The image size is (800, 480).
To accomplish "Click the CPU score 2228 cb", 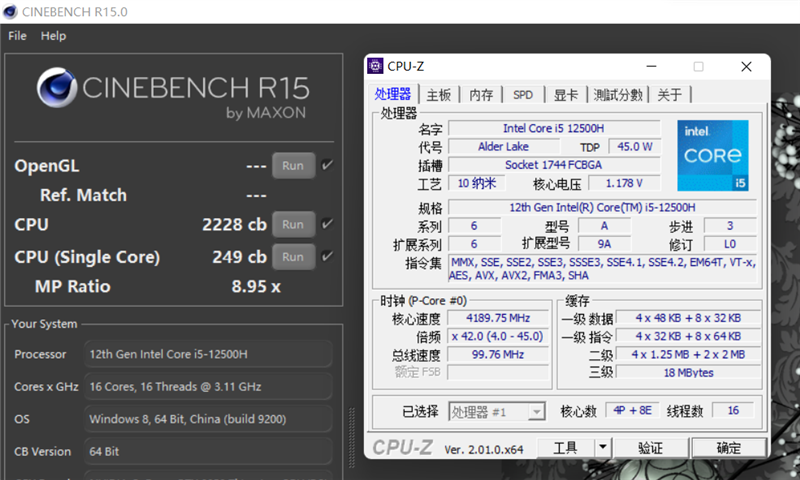I will click(234, 224).
